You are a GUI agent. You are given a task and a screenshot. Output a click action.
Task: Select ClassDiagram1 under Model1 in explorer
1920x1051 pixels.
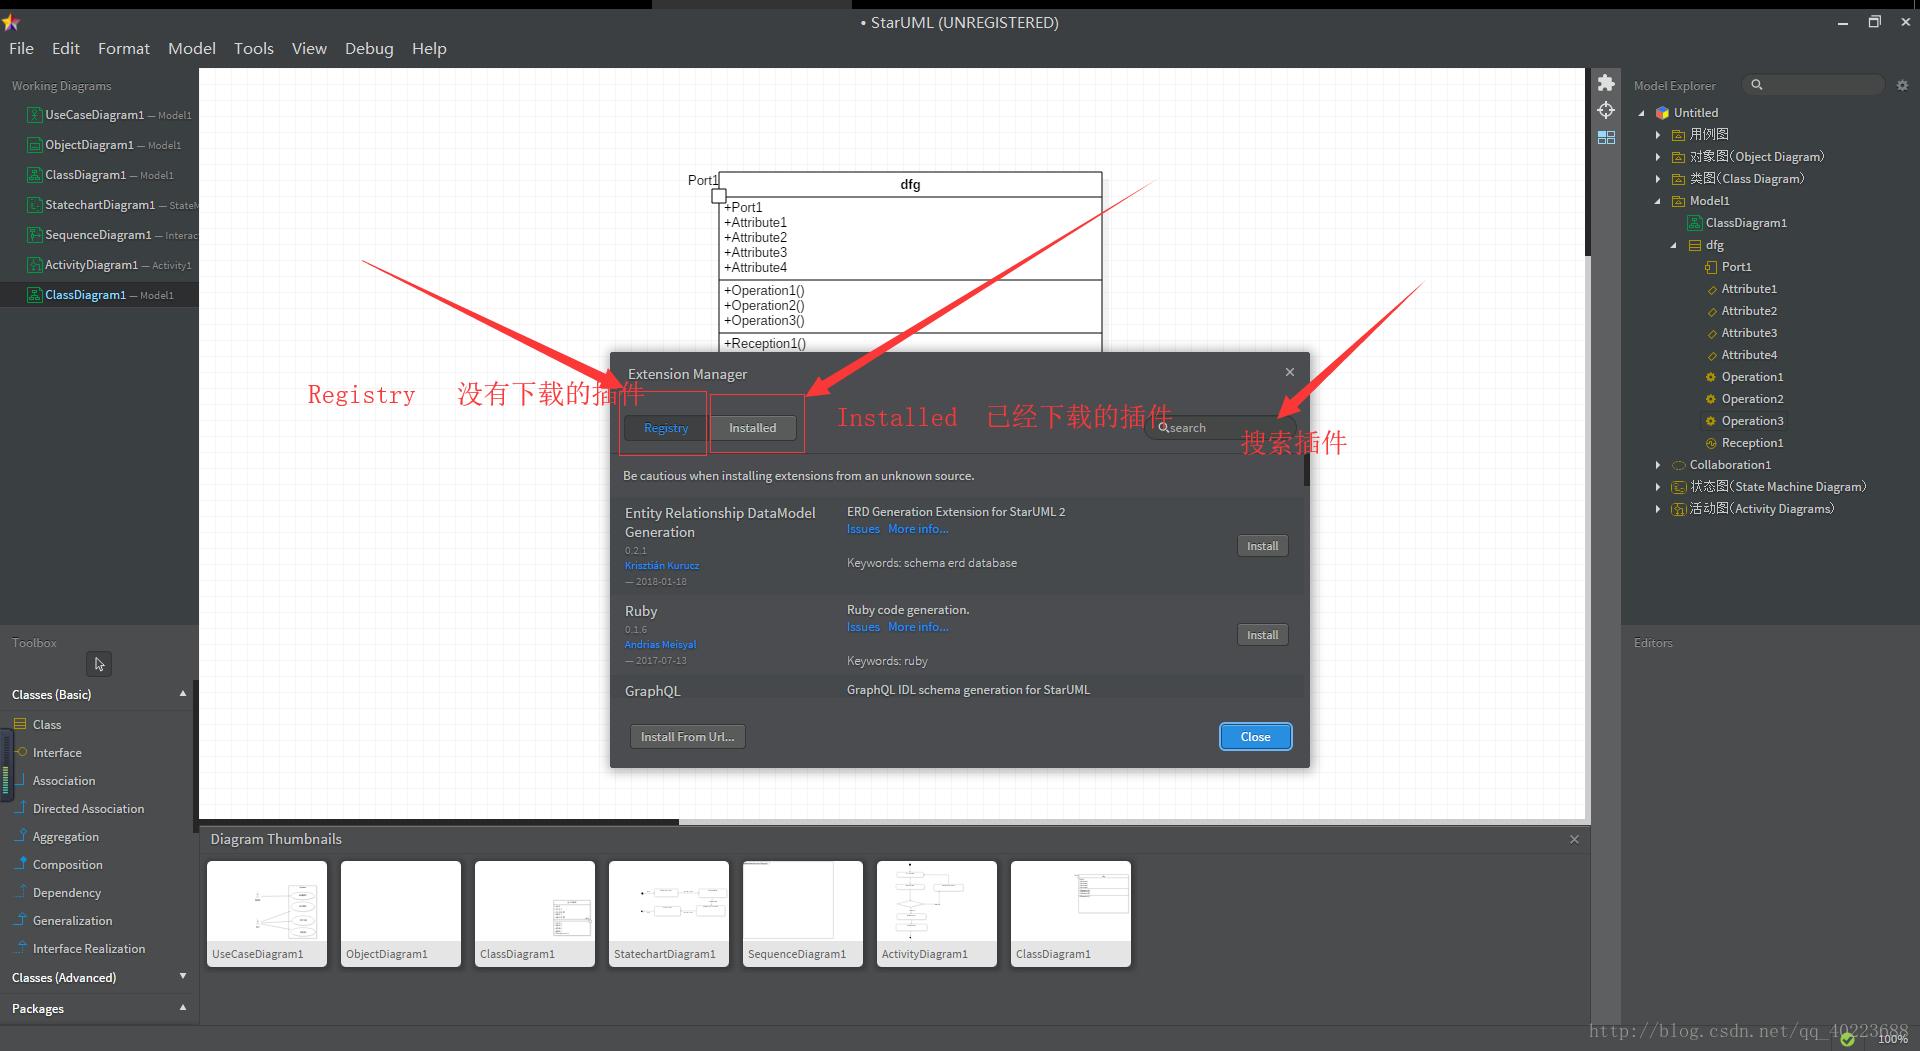point(1746,223)
